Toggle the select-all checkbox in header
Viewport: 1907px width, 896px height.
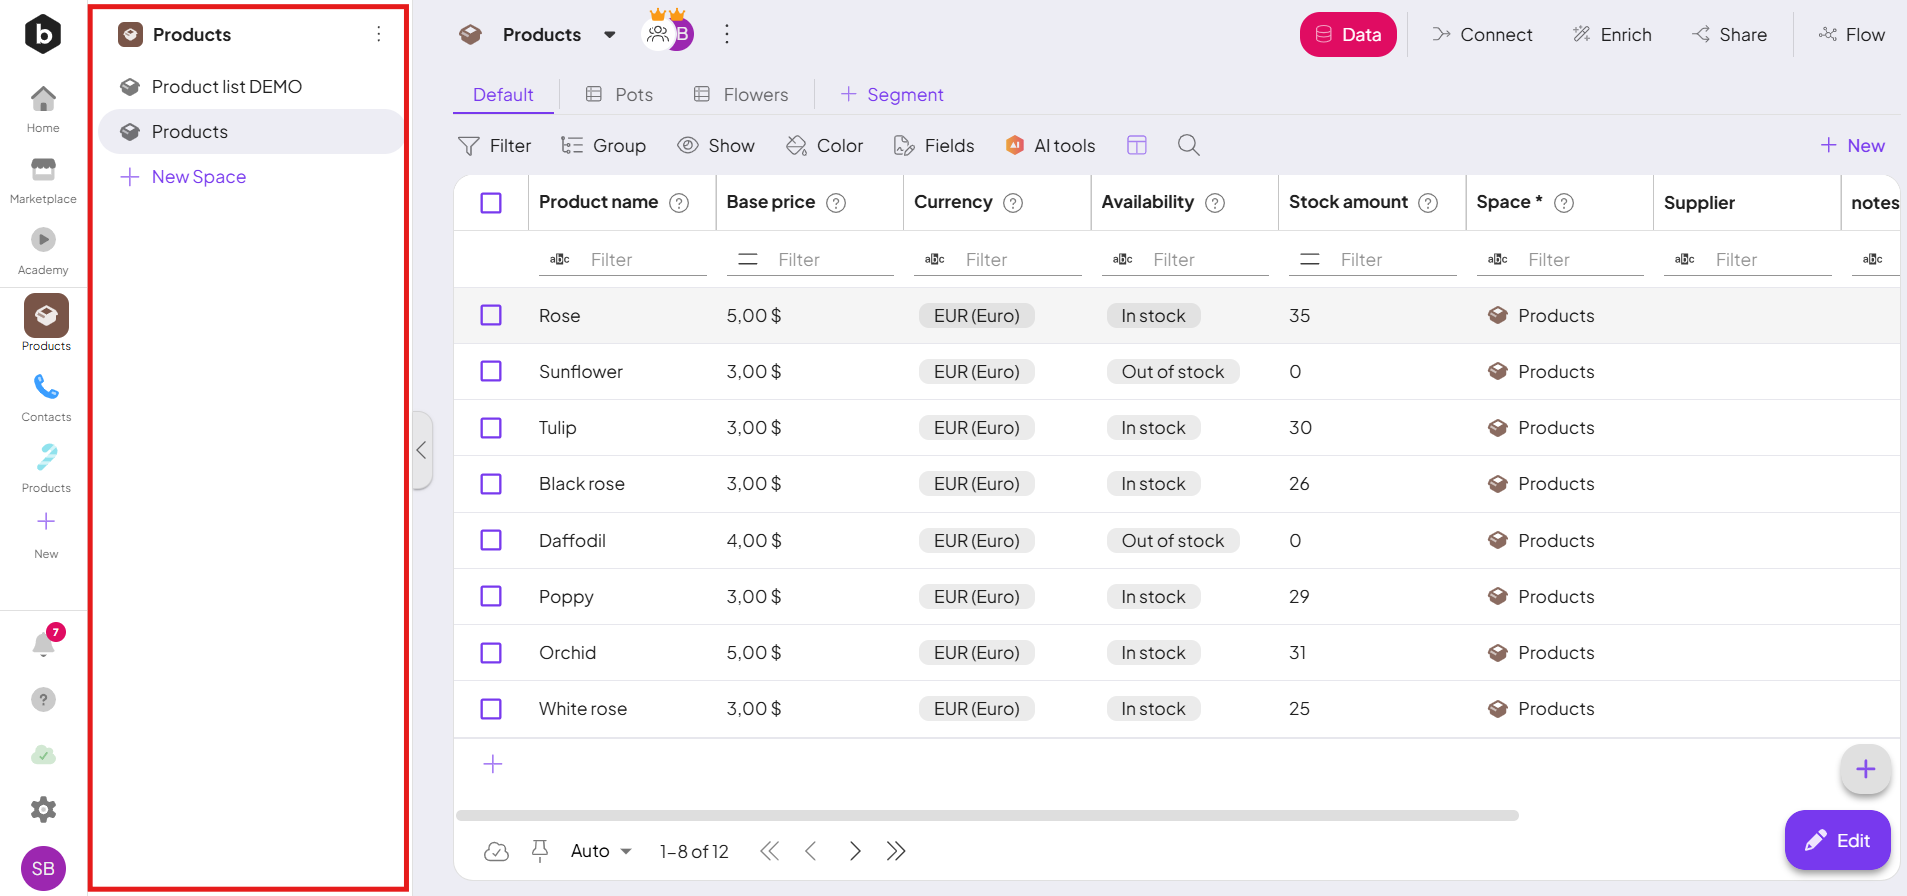pyautogui.click(x=491, y=203)
